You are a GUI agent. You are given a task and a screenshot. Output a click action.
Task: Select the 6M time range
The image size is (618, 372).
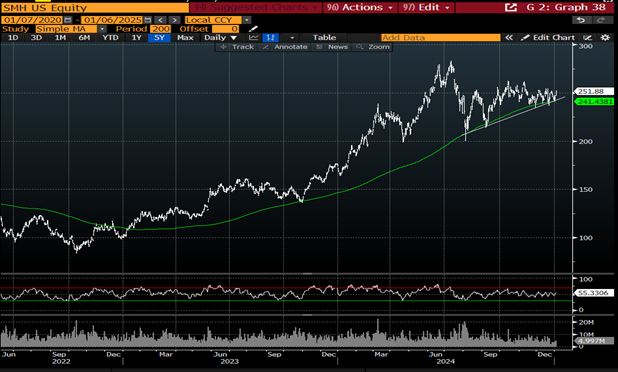84,38
